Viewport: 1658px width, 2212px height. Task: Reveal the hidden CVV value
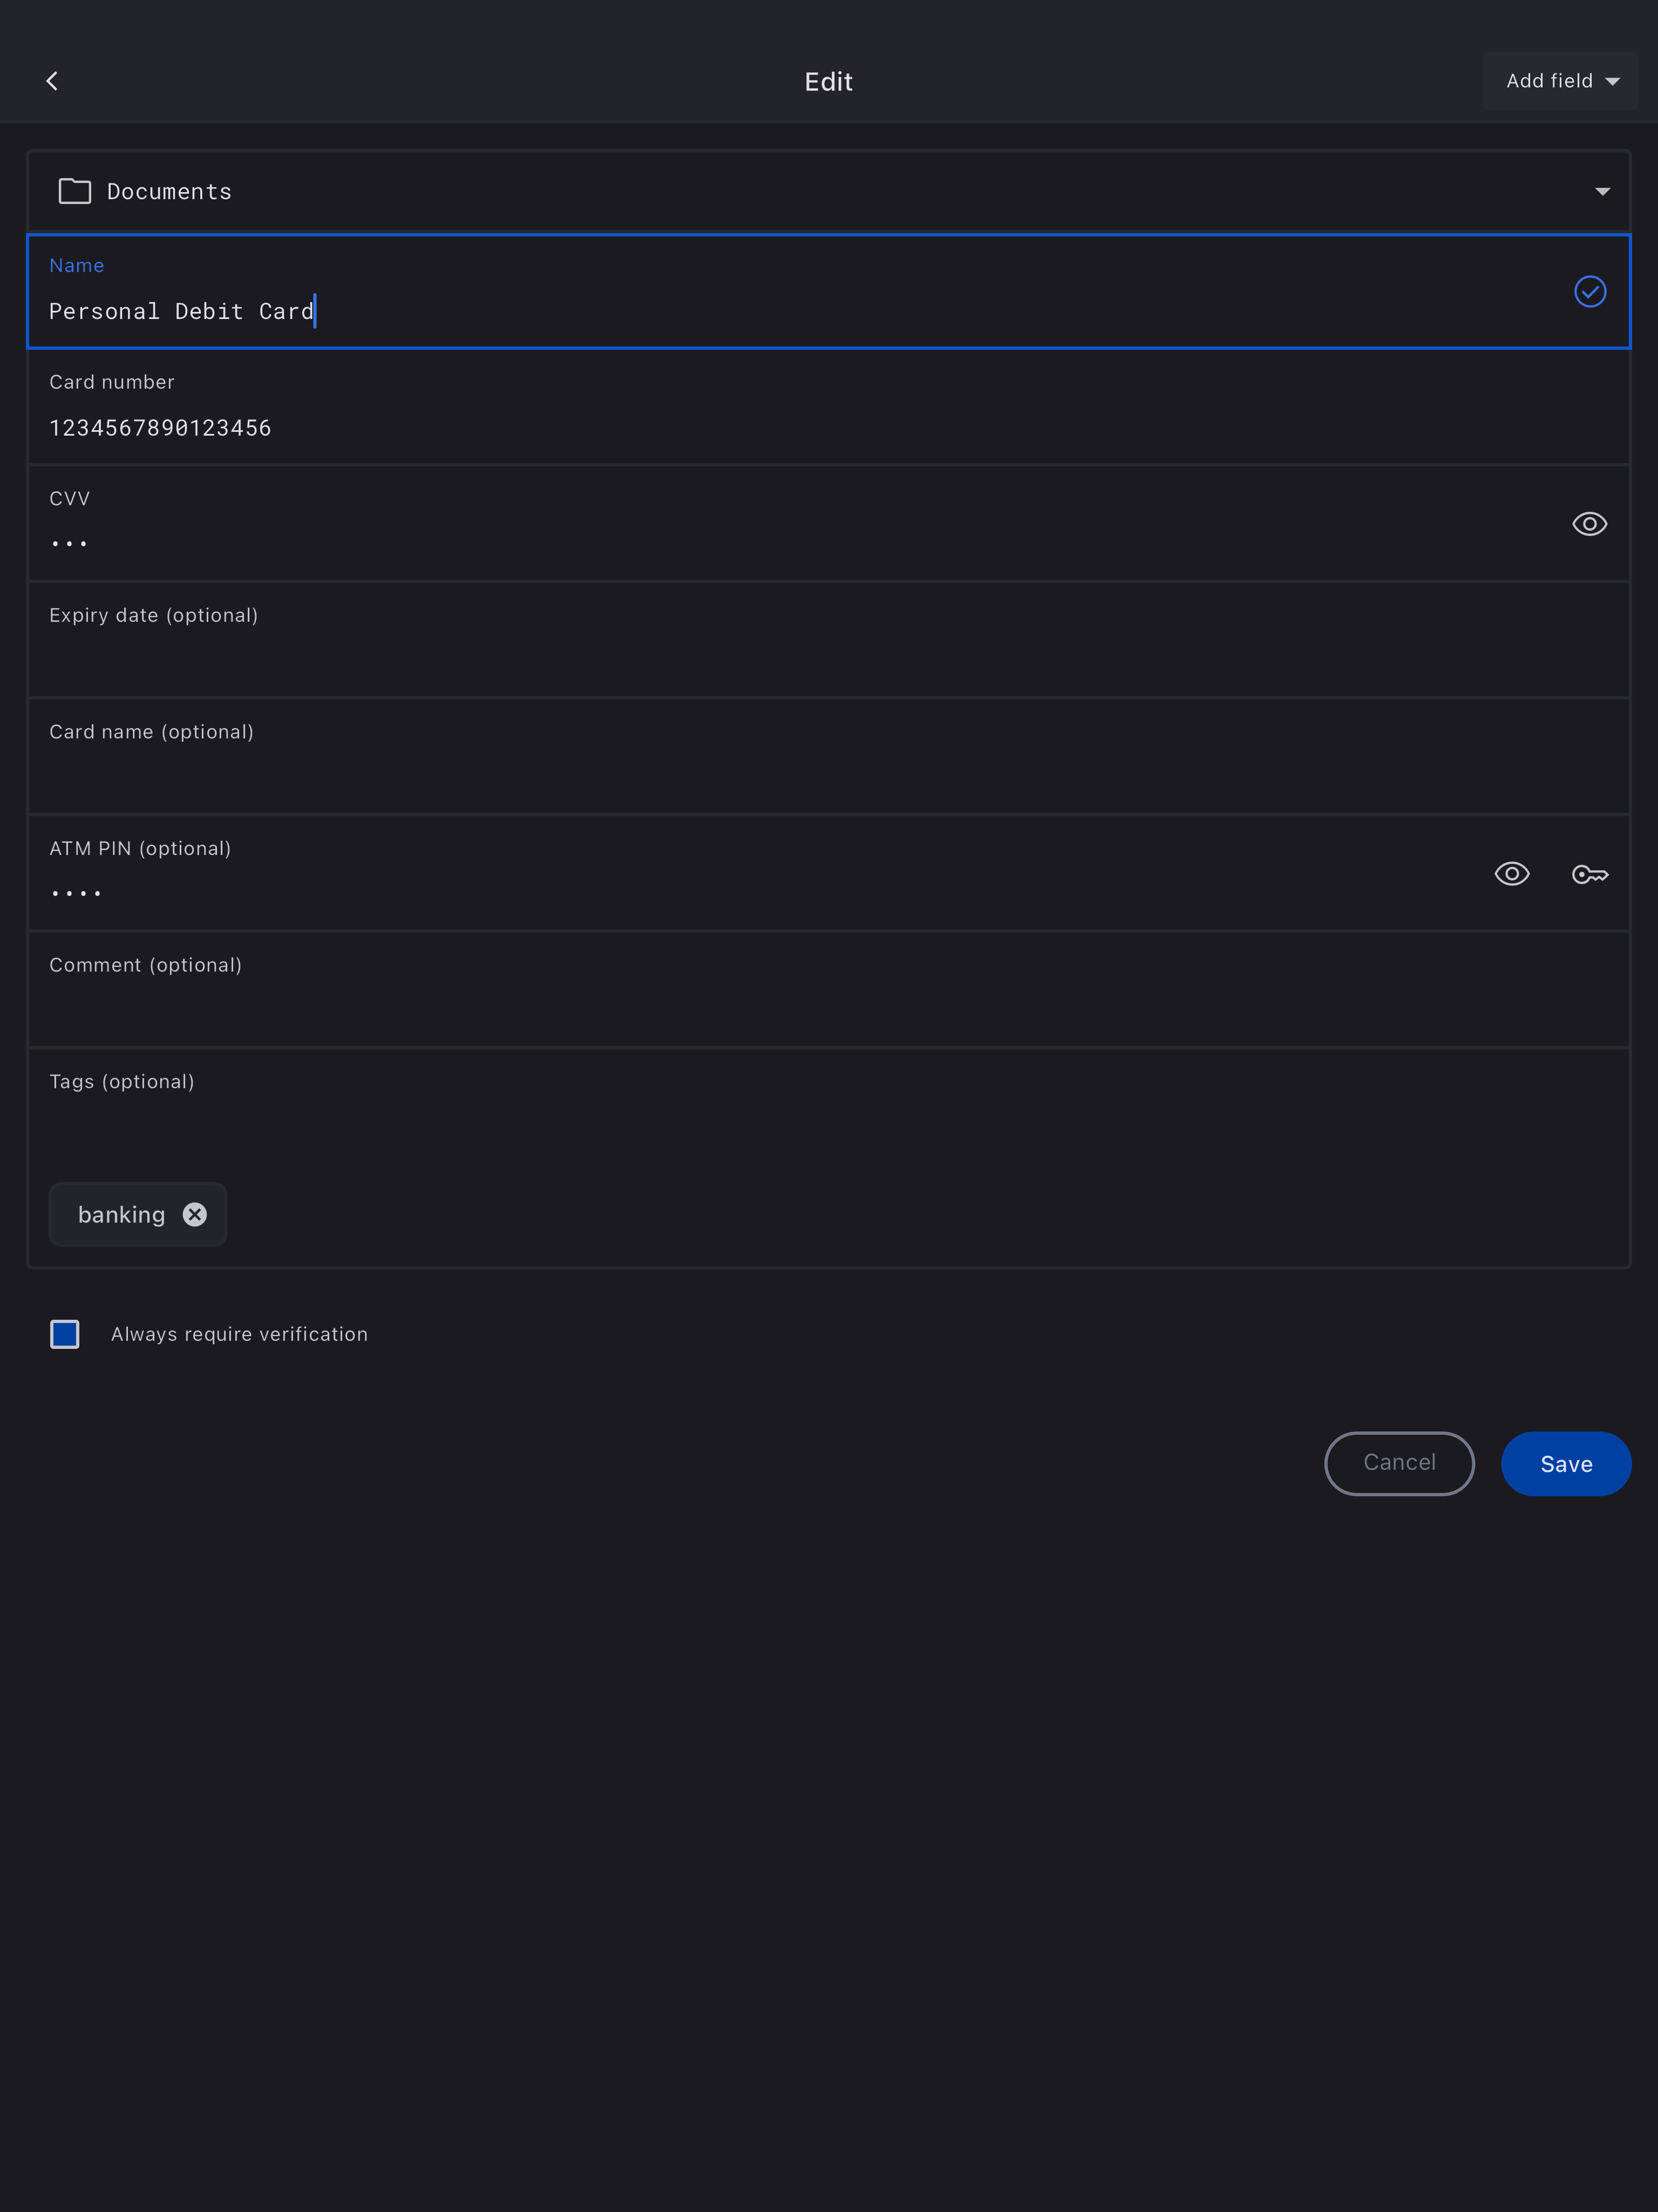[1589, 524]
